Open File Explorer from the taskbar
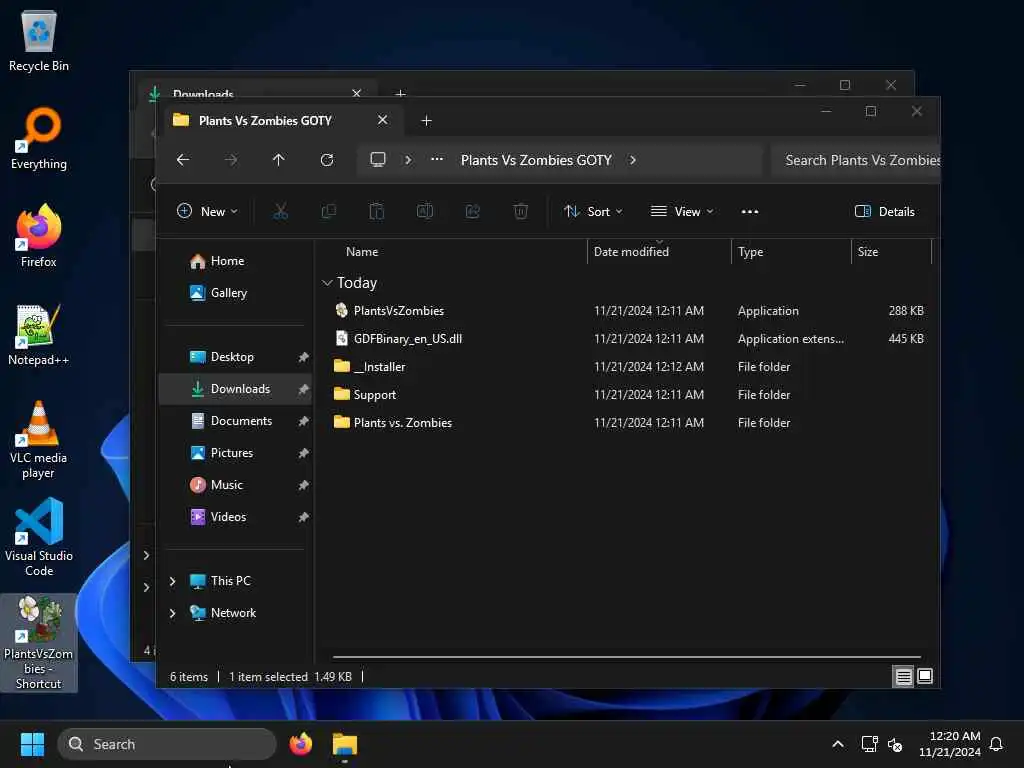The image size is (1024, 768). coord(345,744)
